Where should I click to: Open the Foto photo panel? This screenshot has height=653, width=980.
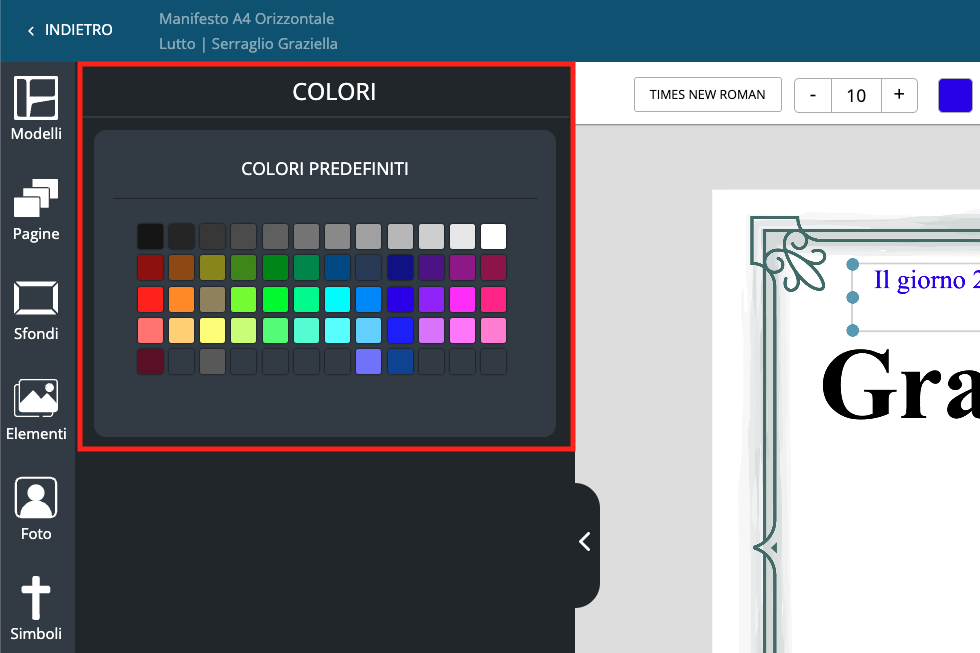point(36,509)
